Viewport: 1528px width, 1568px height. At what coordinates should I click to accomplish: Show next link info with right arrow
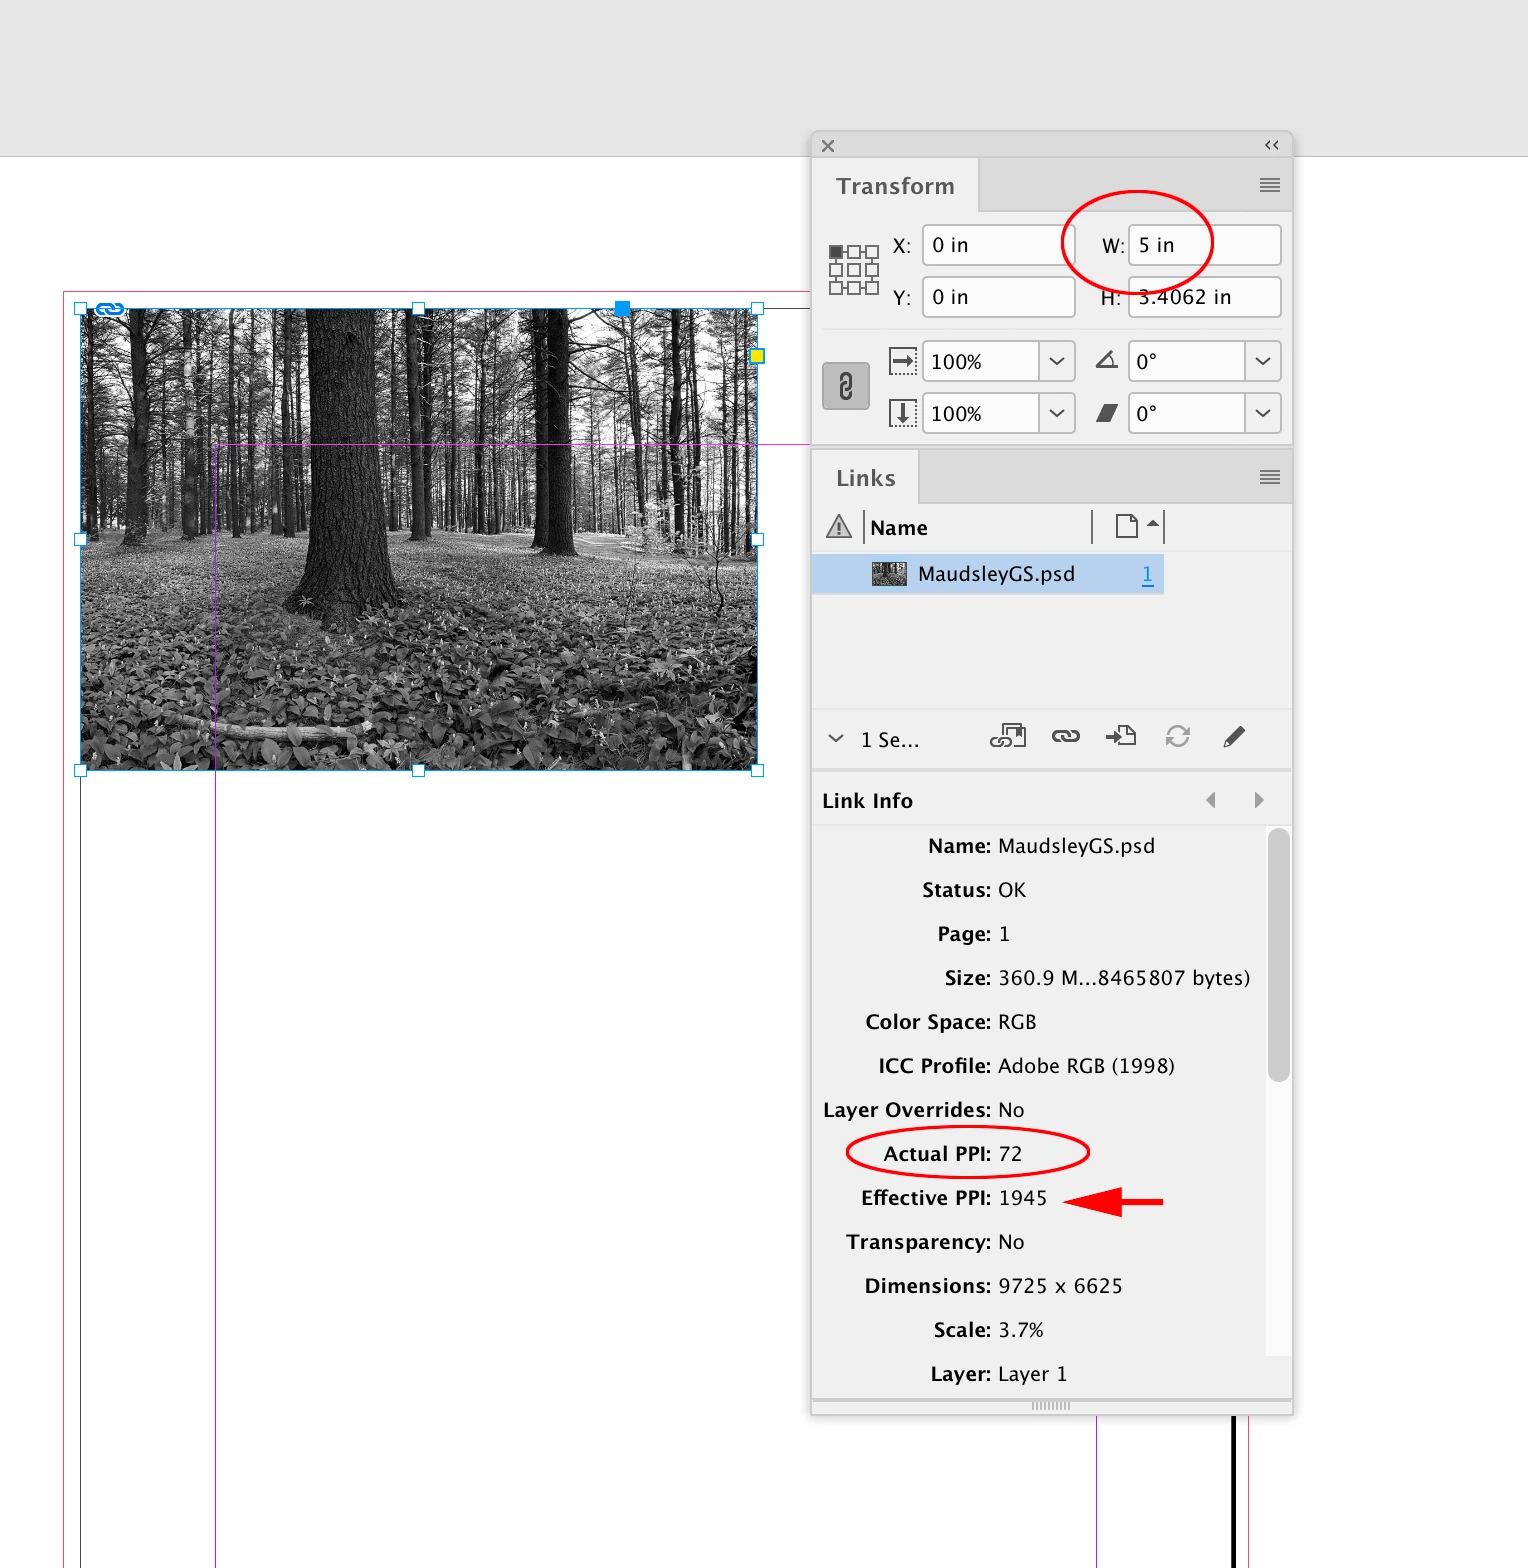(x=1259, y=800)
